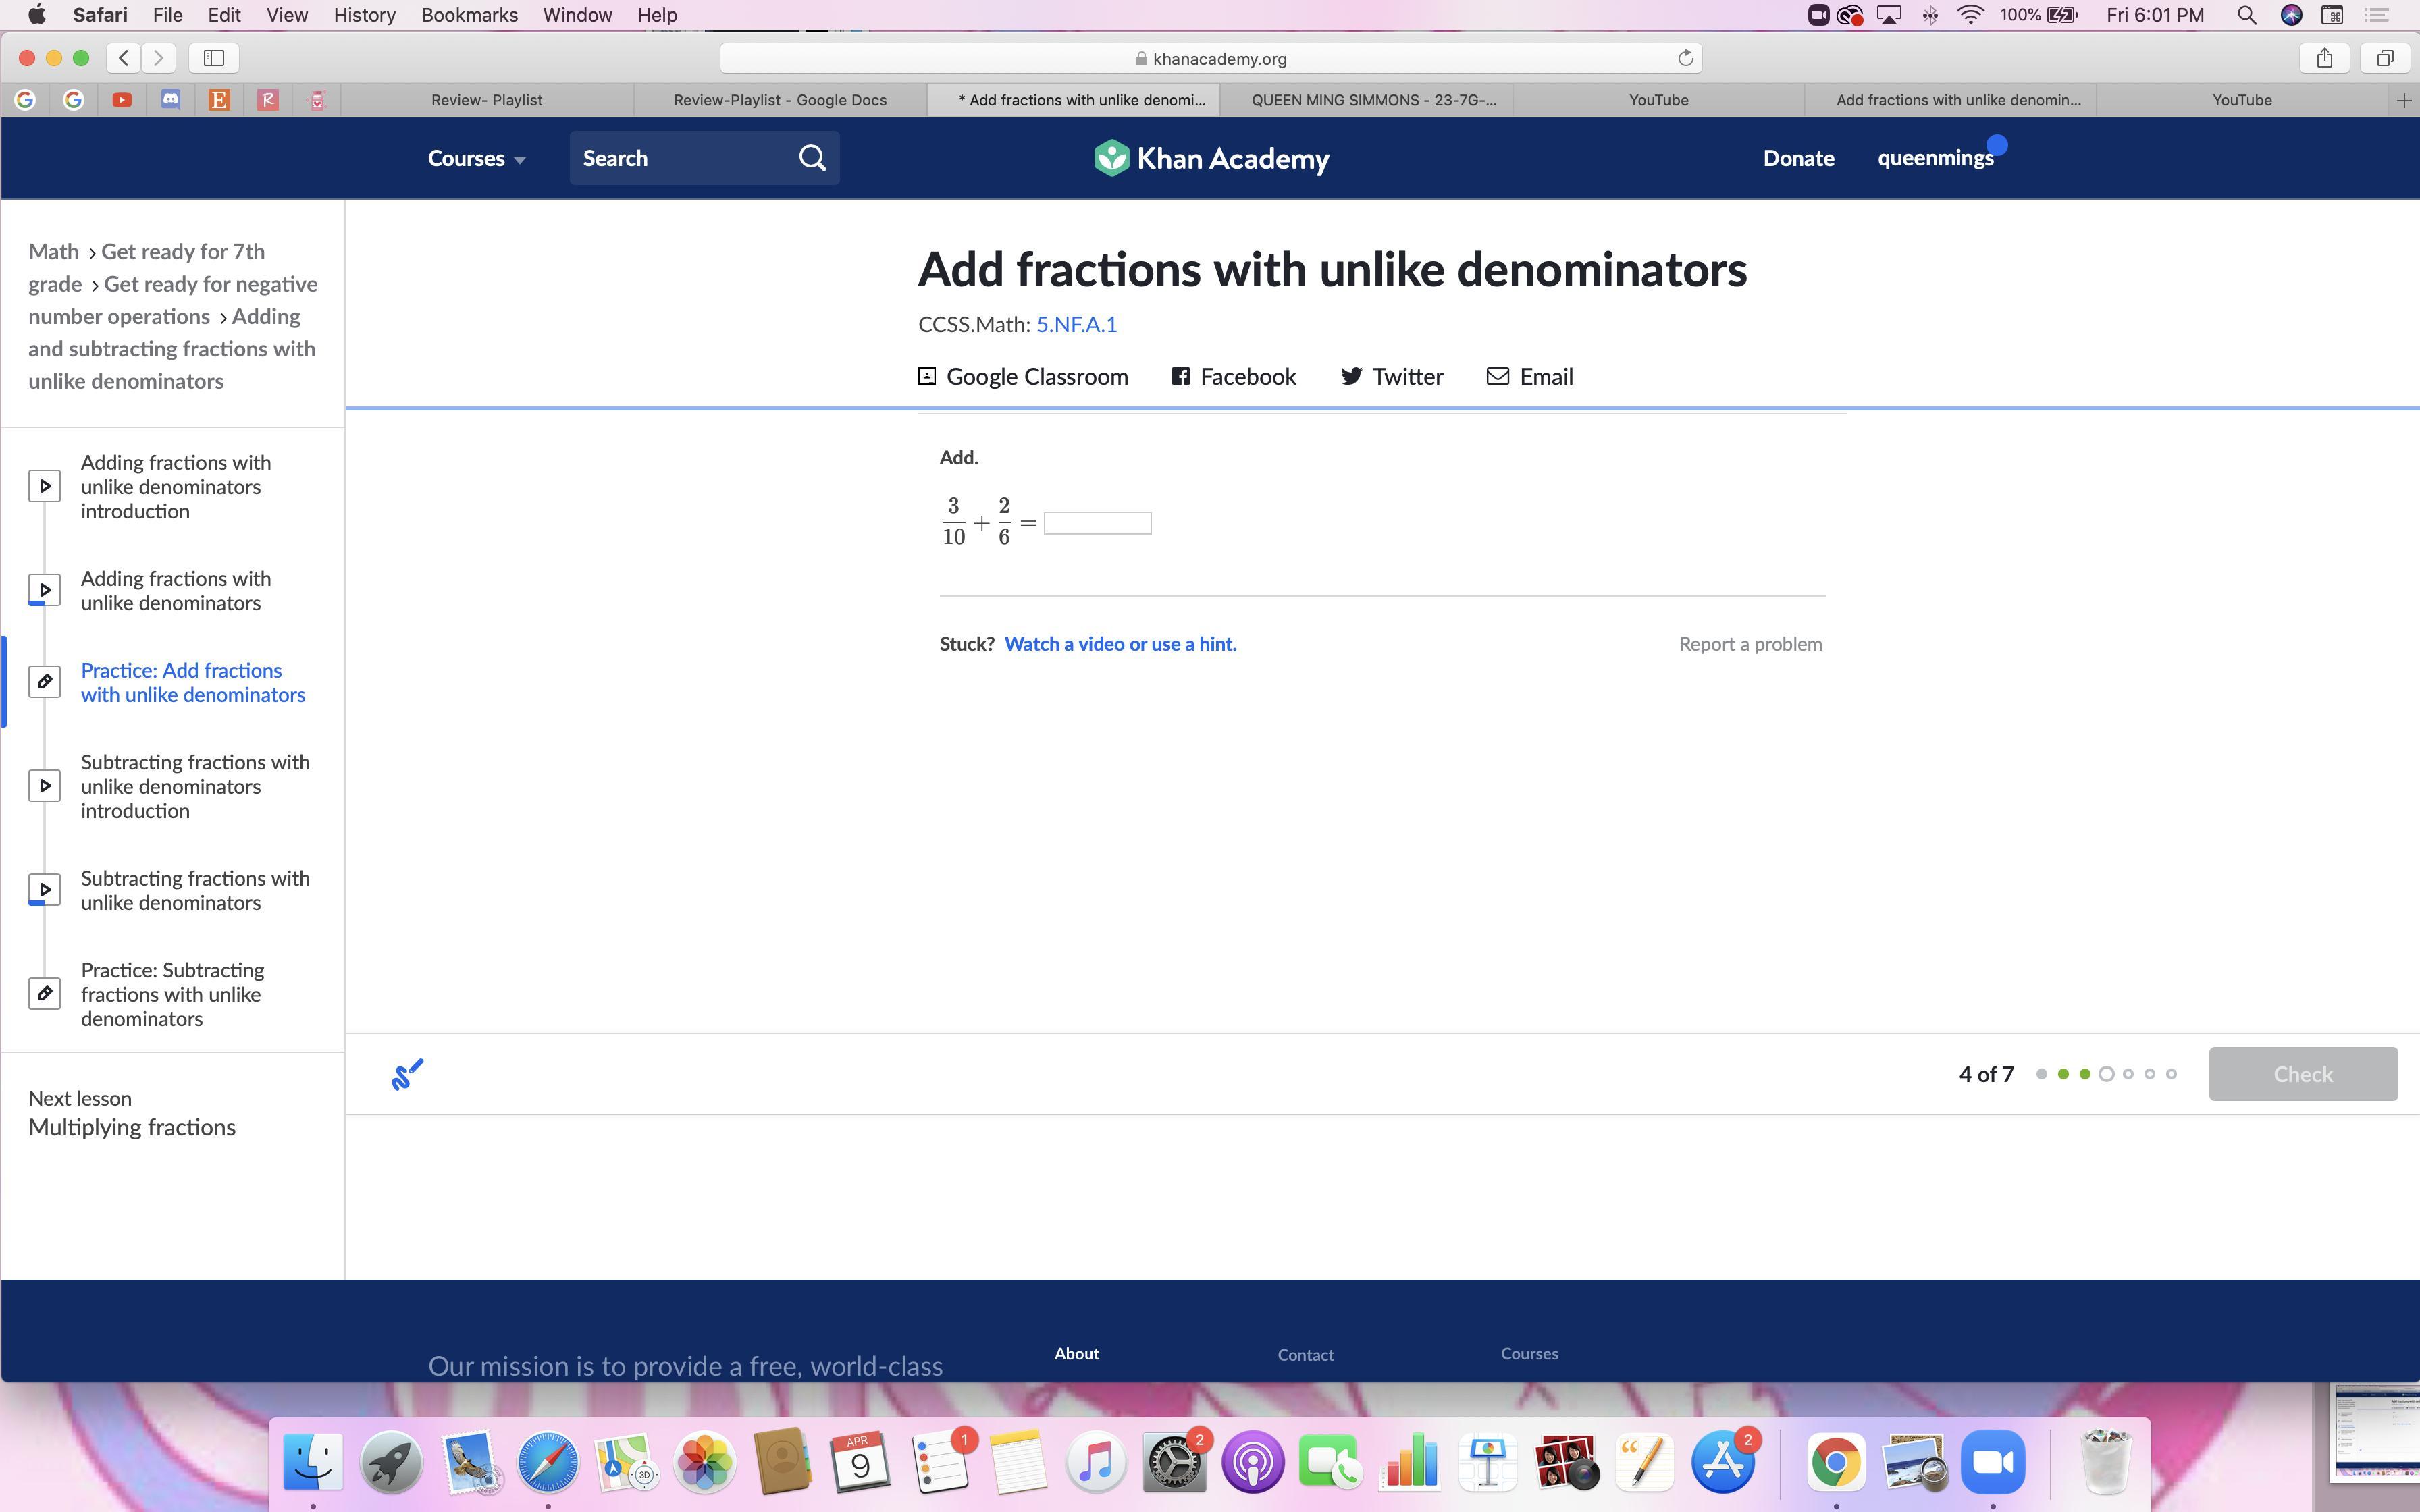The image size is (2420, 1512).
Task: Click the fraction answer input box
Action: pyautogui.click(x=1097, y=523)
